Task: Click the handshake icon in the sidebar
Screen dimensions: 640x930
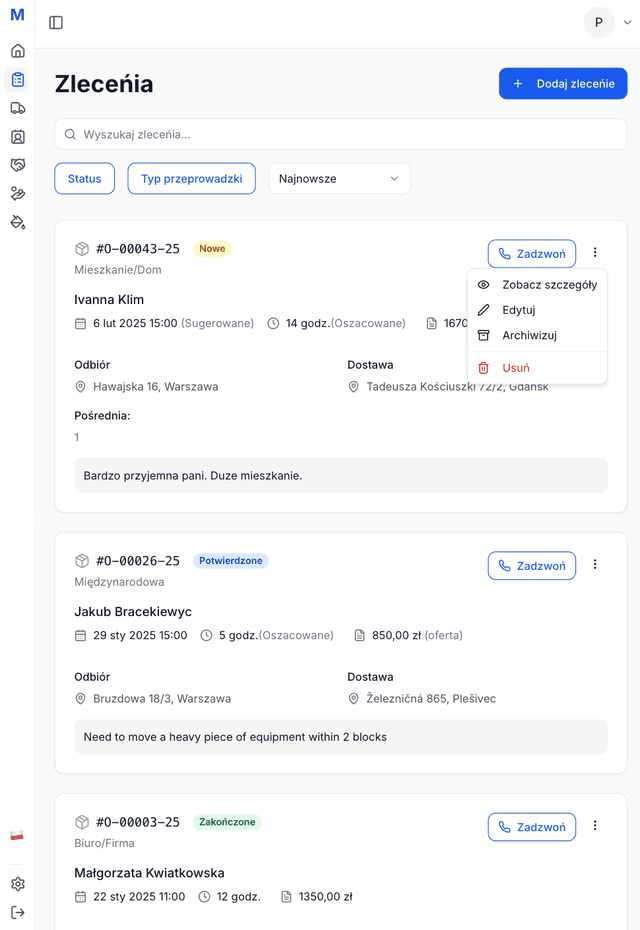Action: [18, 165]
